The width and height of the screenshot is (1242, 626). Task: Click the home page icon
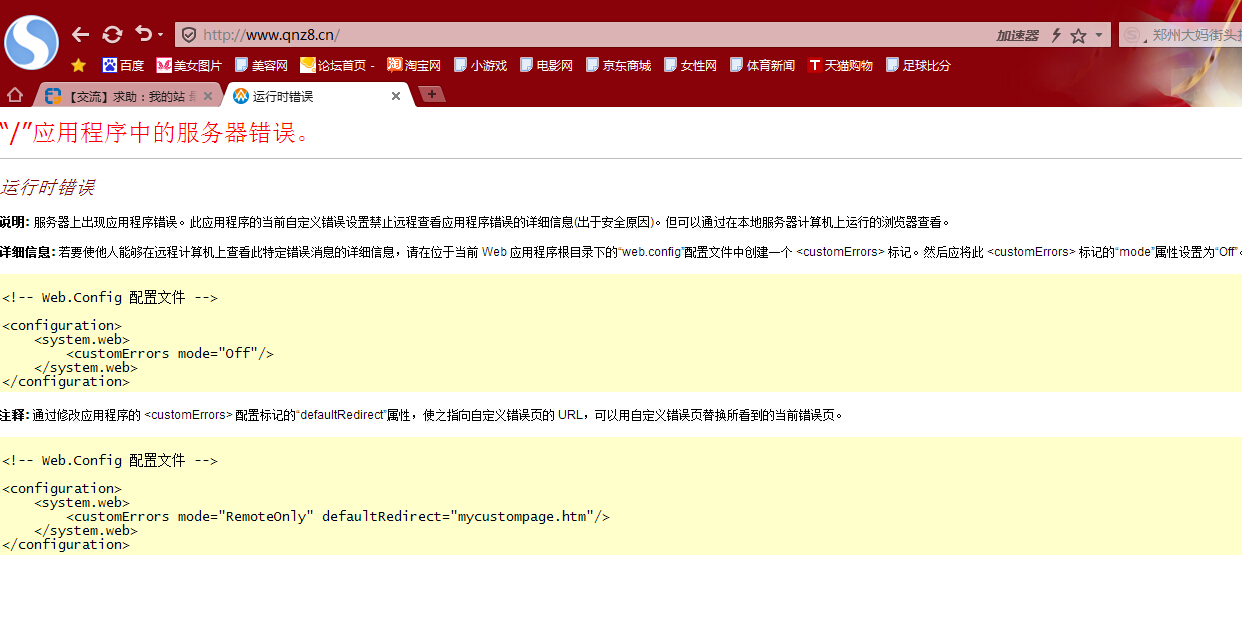tap(15, 95)
